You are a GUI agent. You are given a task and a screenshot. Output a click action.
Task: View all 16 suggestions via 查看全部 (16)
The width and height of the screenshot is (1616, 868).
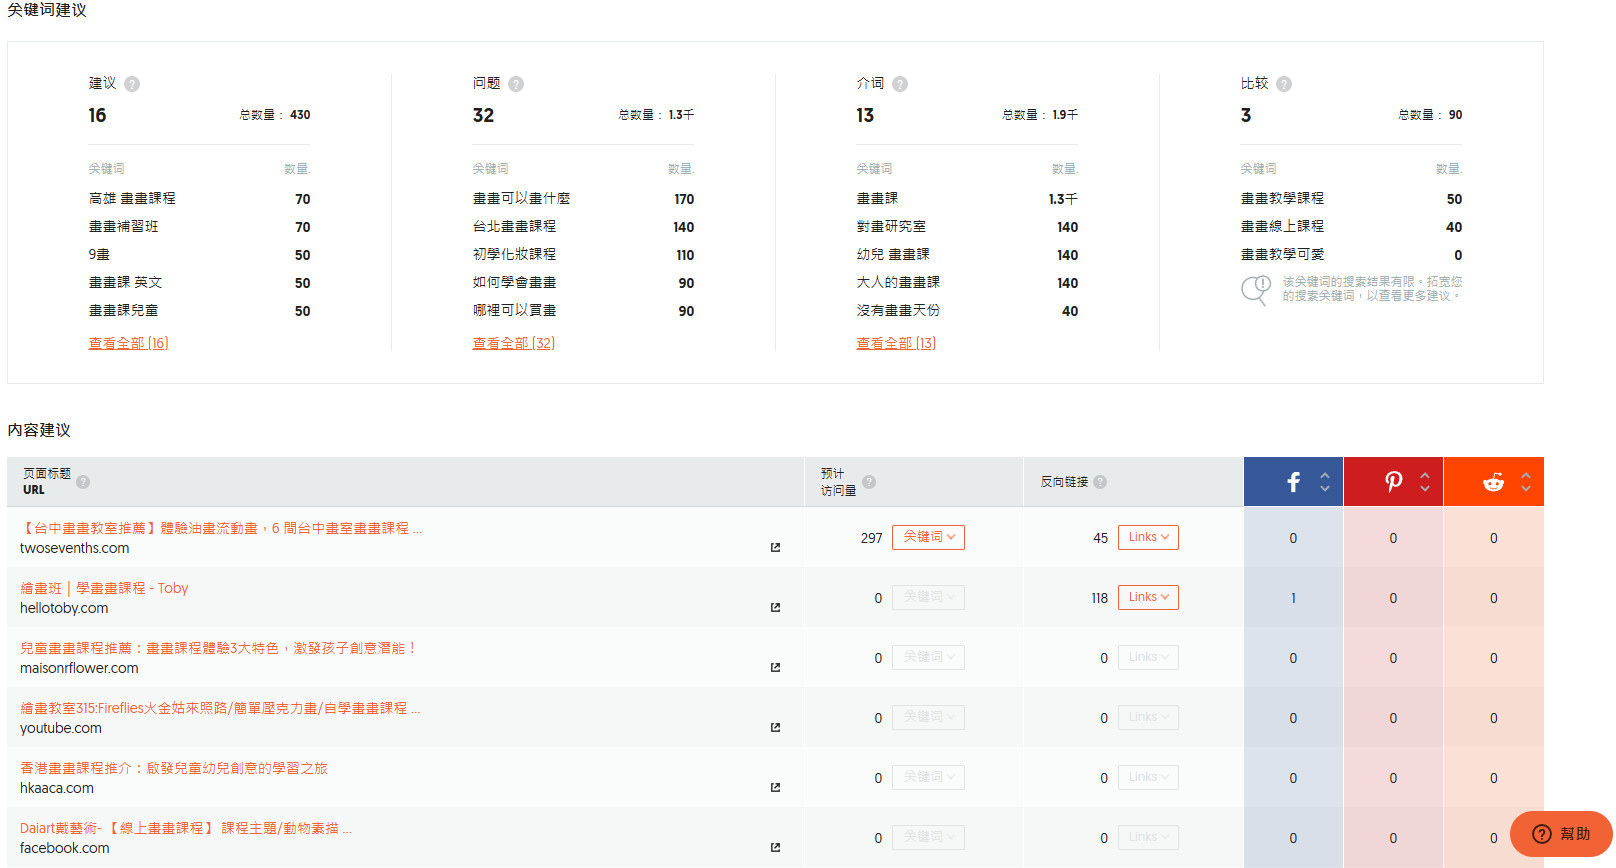pos(128,343)
